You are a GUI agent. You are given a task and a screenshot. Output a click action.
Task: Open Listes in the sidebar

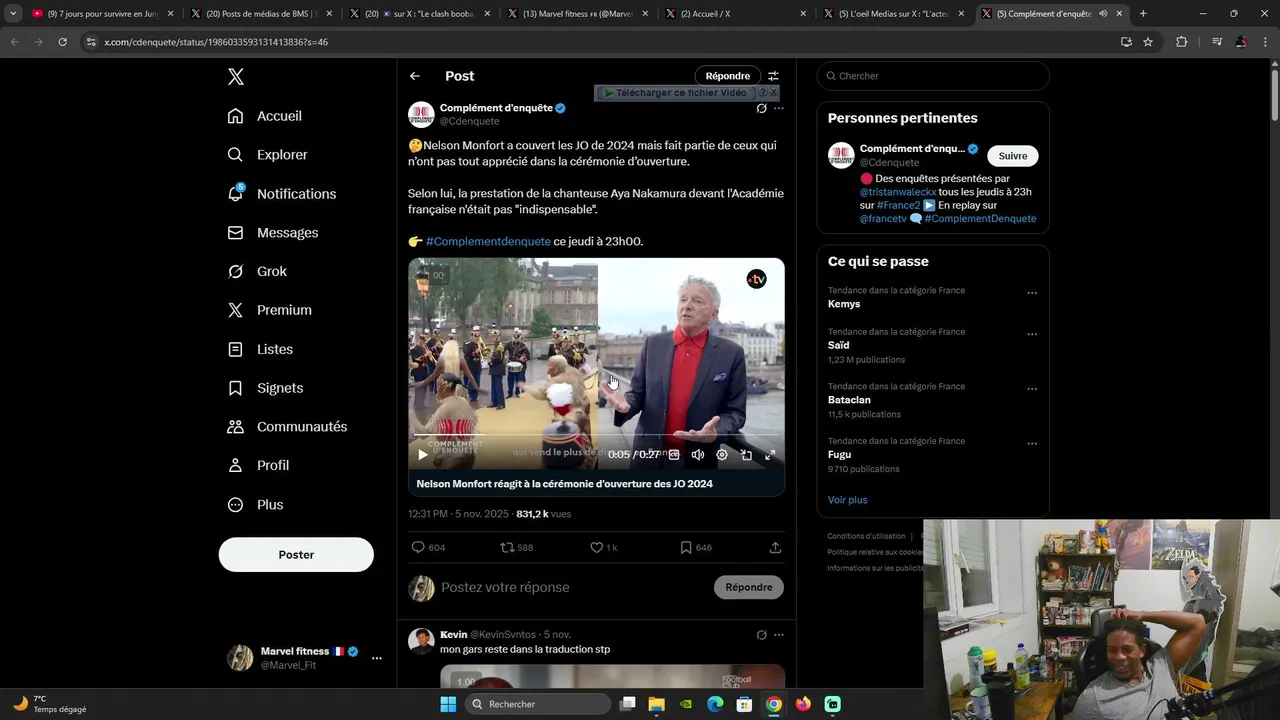(x=260, y=349)
